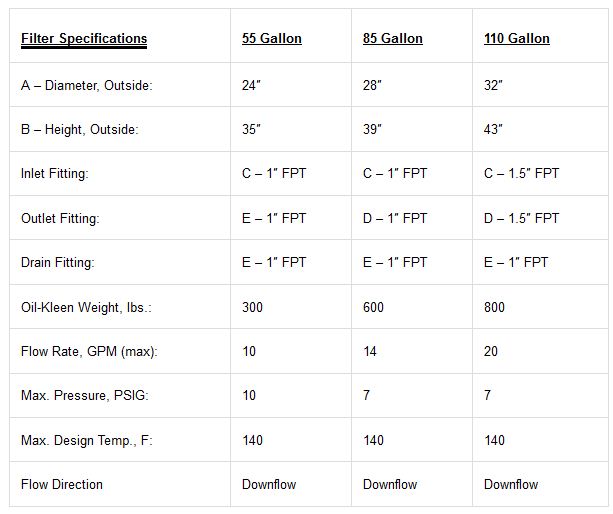613x514 pixels.
Task: Click the Drain Fitting row label
Action: coord(58,262)
